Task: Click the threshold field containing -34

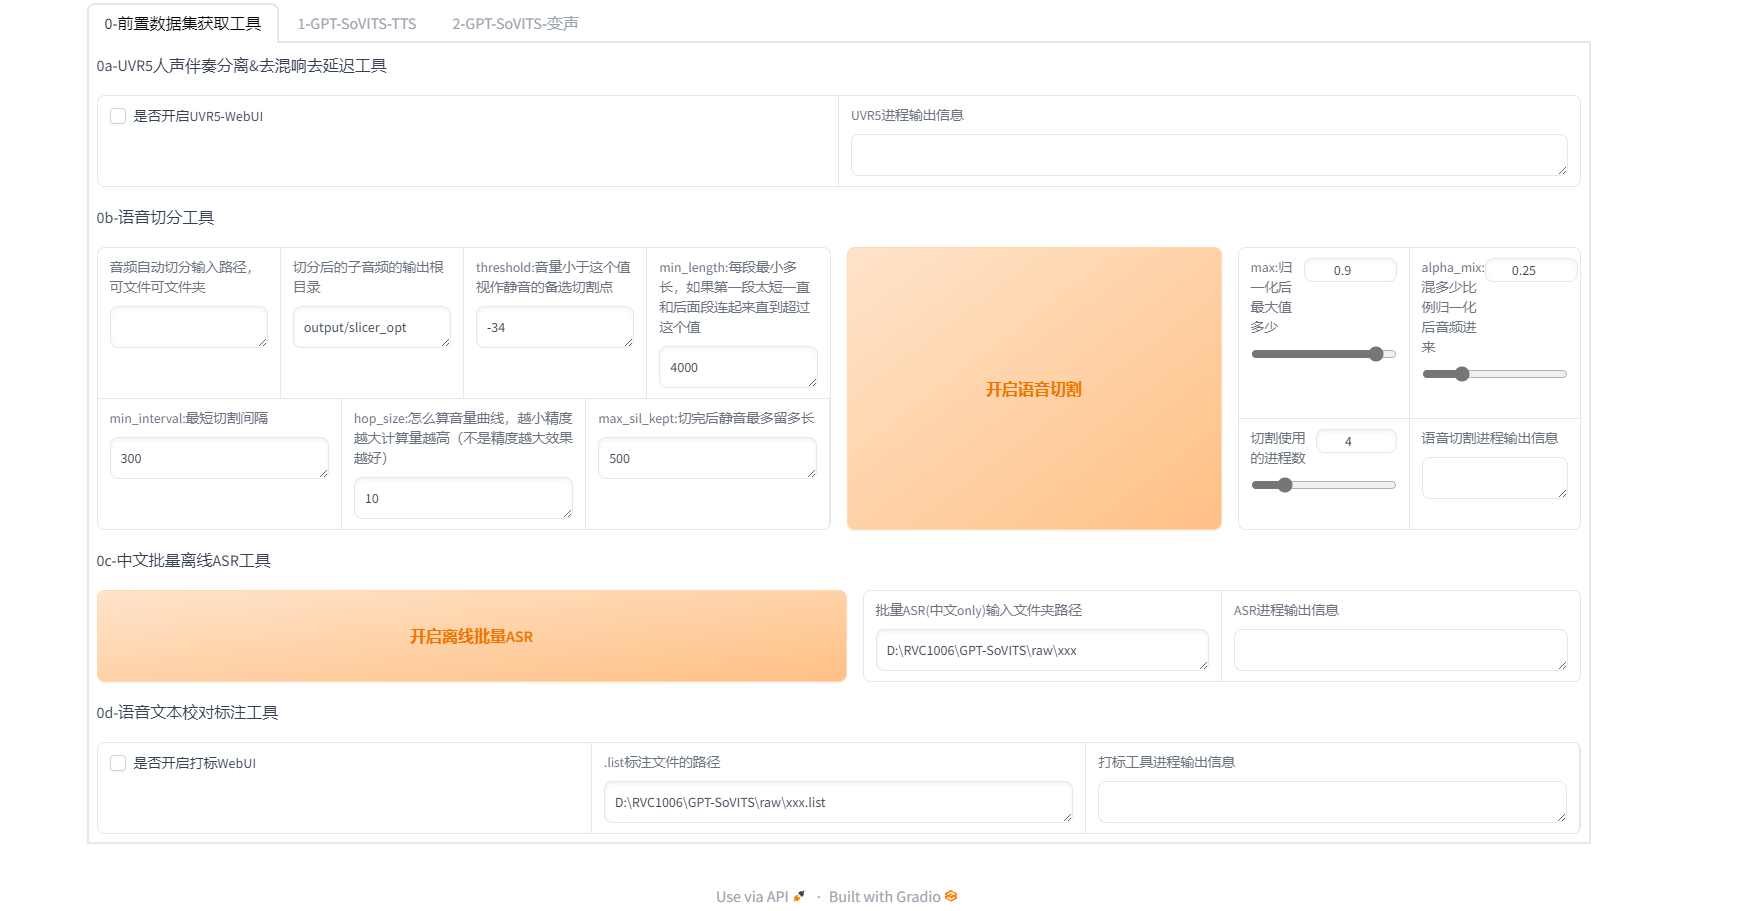Action: tap(554, 327)
